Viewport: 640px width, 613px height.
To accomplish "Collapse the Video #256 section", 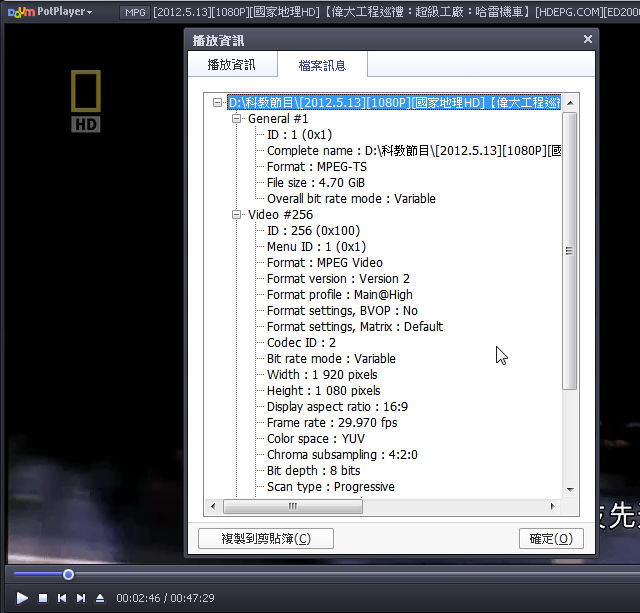I will coord(236,214).
